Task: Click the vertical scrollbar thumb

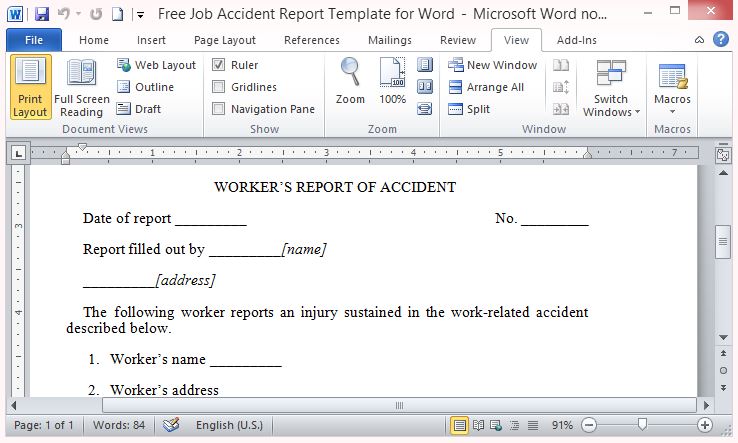Action: click(x=723, y=242)
